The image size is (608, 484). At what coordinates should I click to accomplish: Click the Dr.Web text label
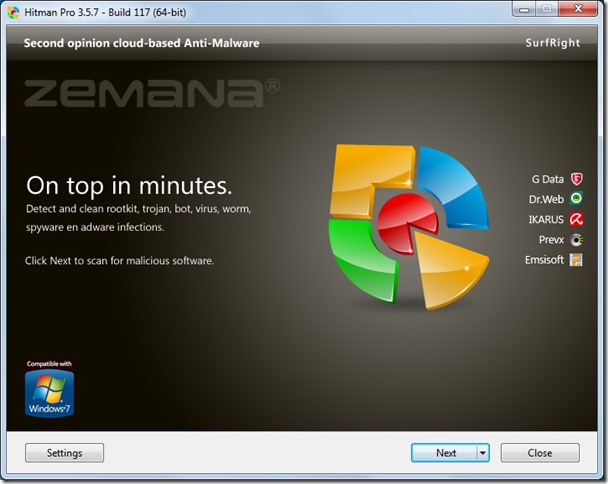click(x=546, y=199)
